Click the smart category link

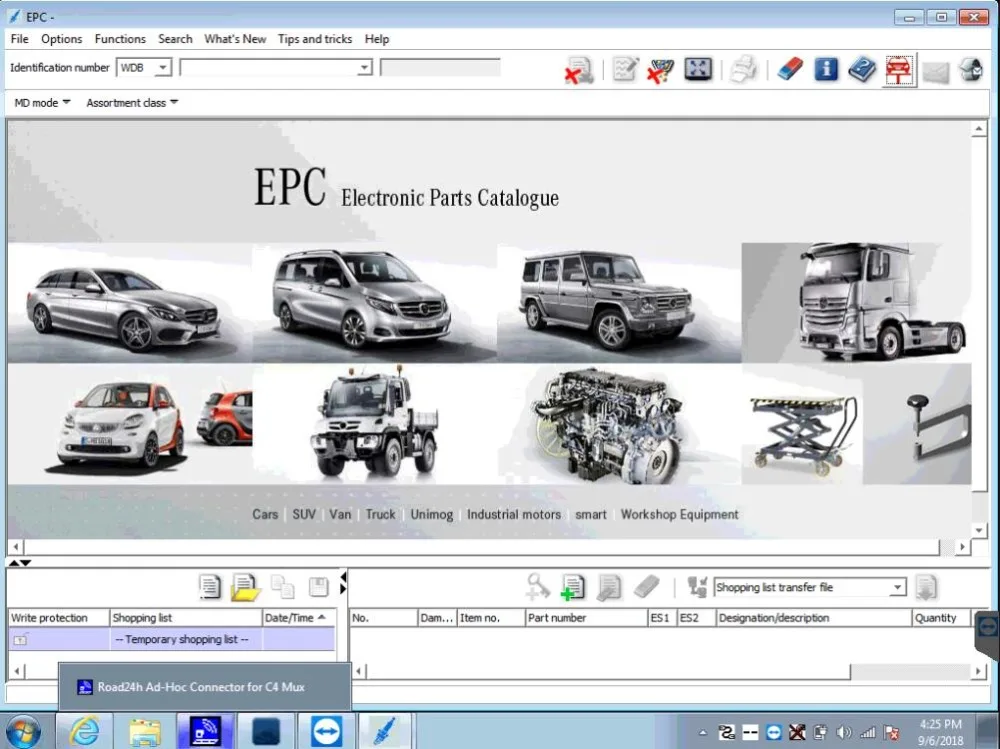pyautogui.click(x=591, y=514)
